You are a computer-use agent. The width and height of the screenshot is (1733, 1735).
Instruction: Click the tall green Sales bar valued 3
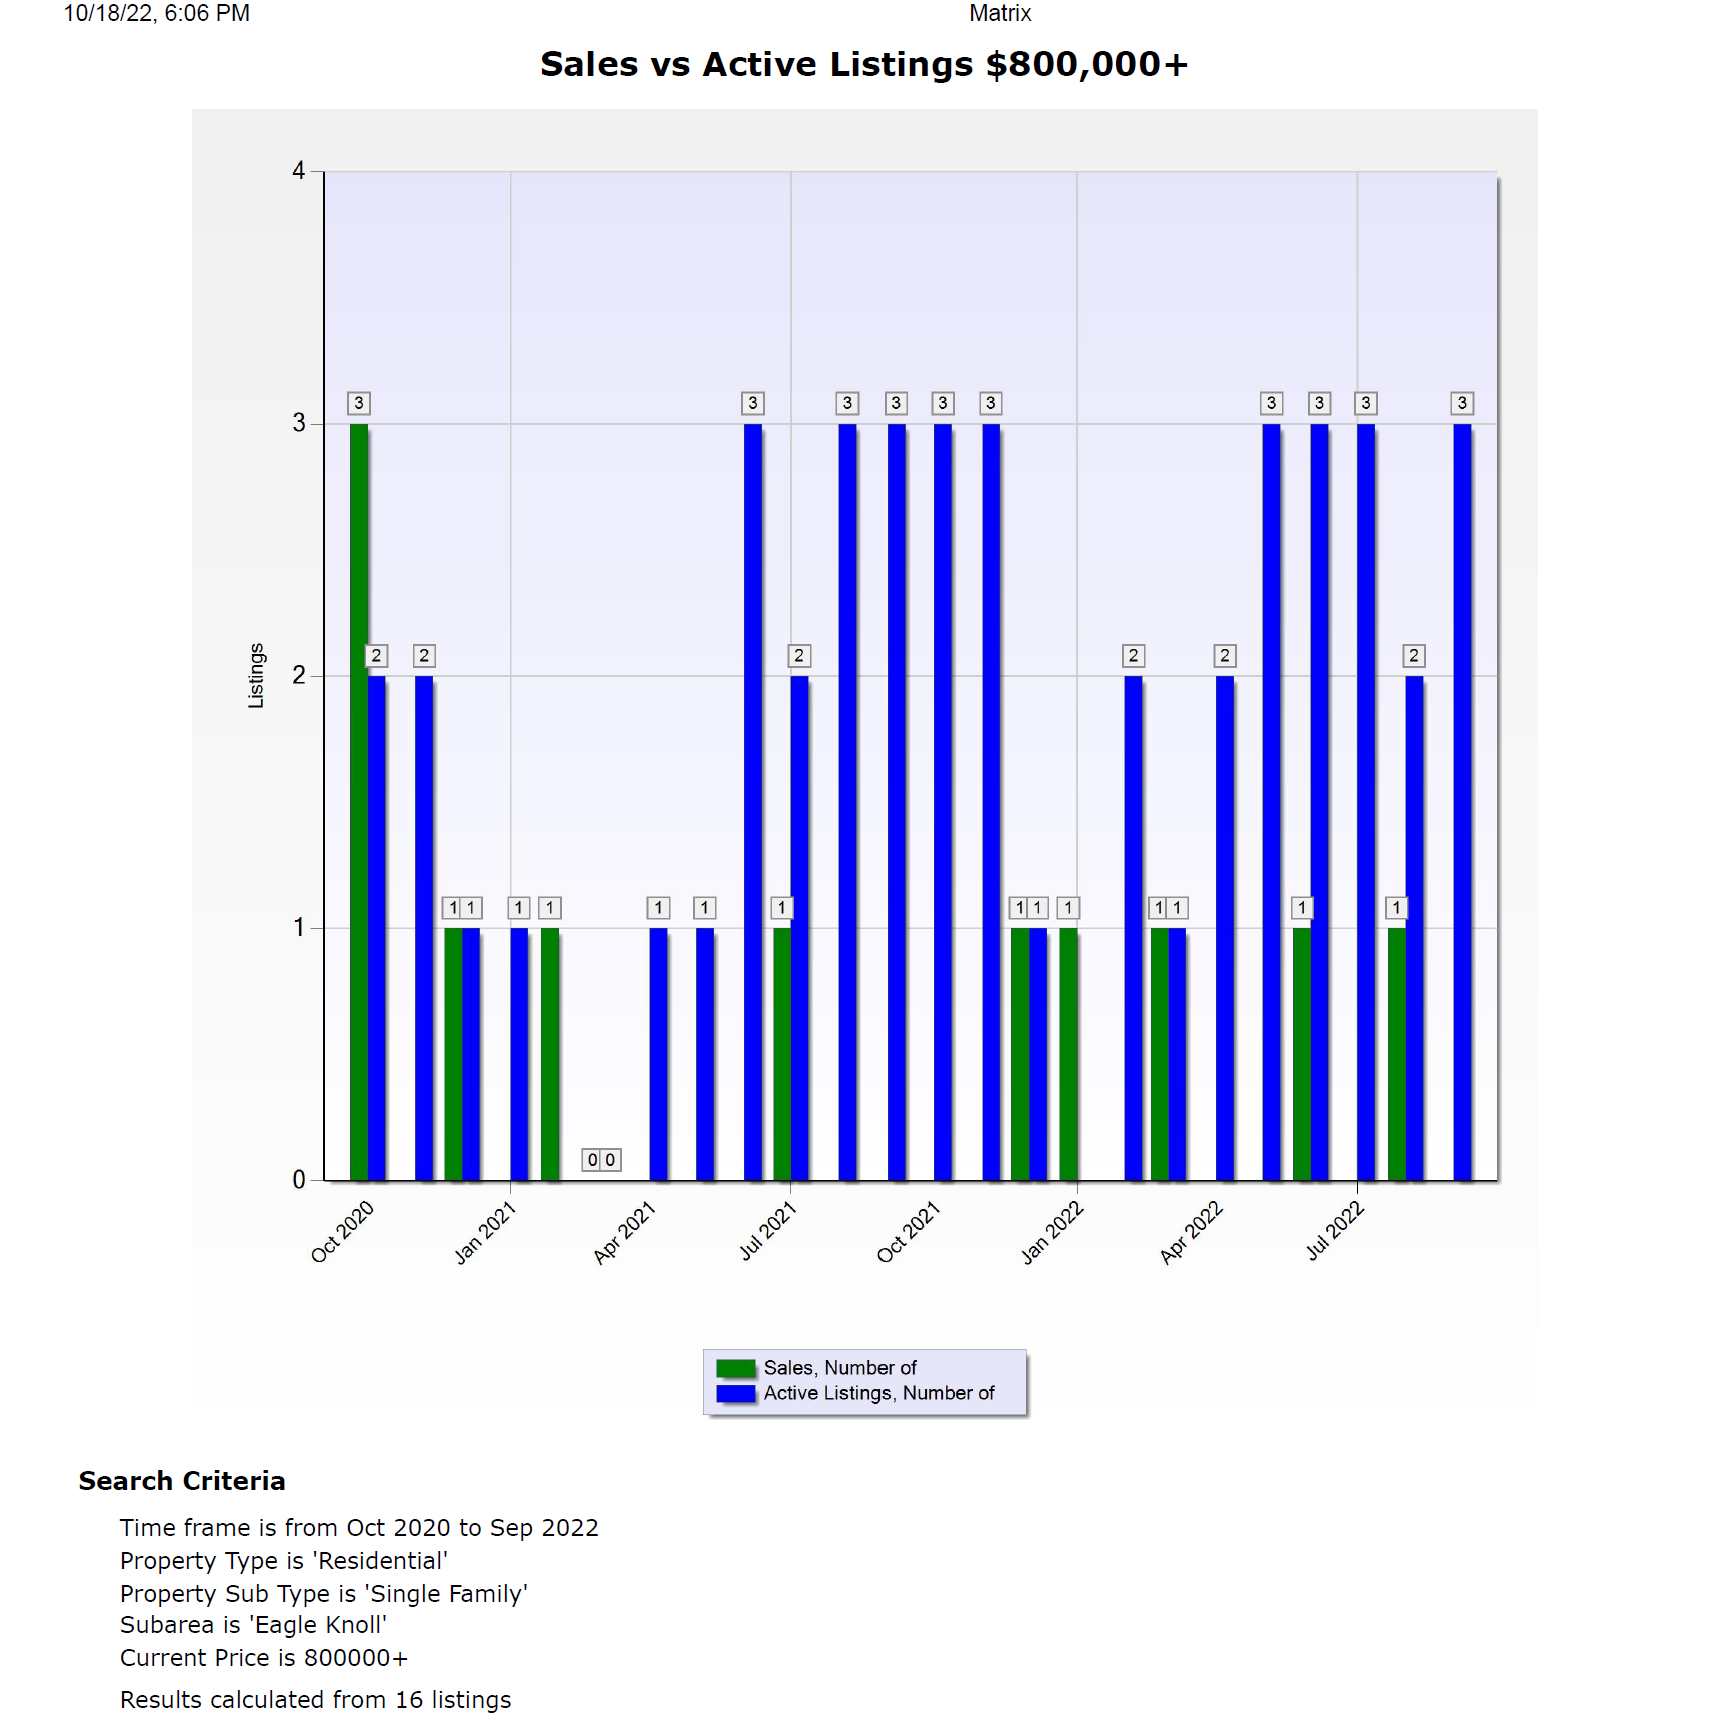pos(359,802)
